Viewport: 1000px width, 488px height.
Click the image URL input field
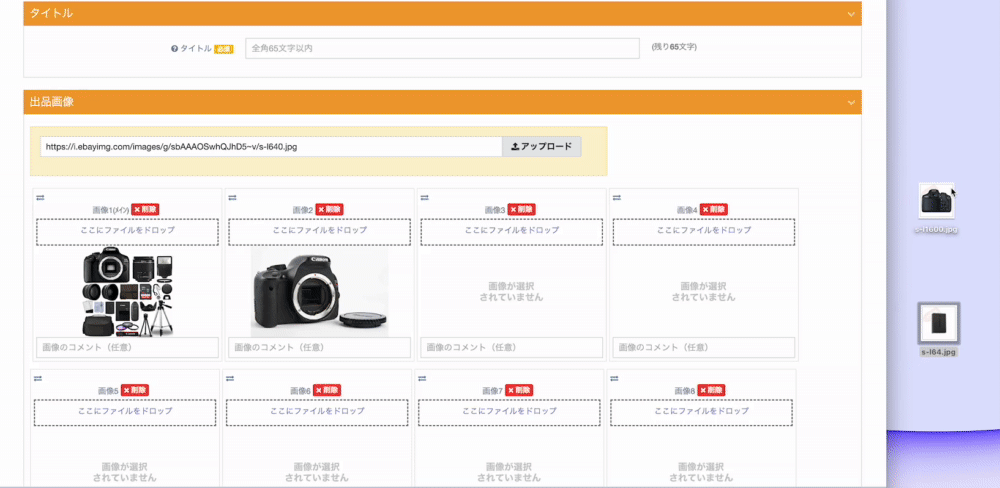[x=271, y=147]
